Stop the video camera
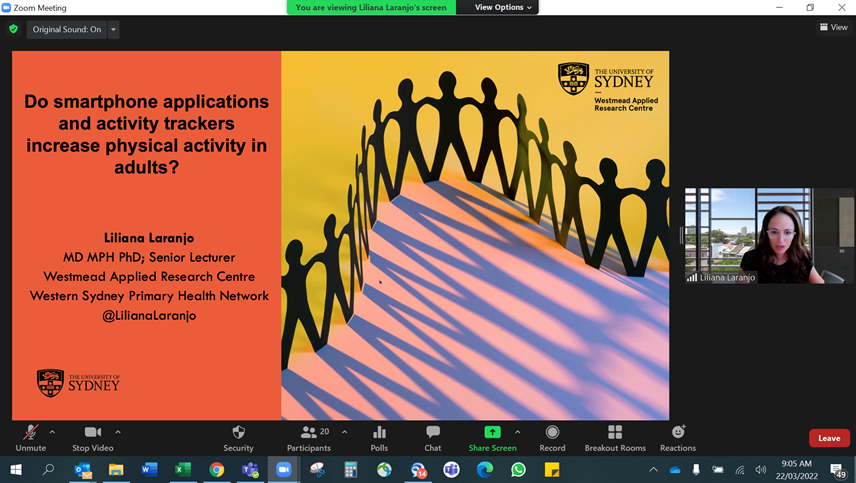This screenshot has width=856, height=483. pos(93,438)
